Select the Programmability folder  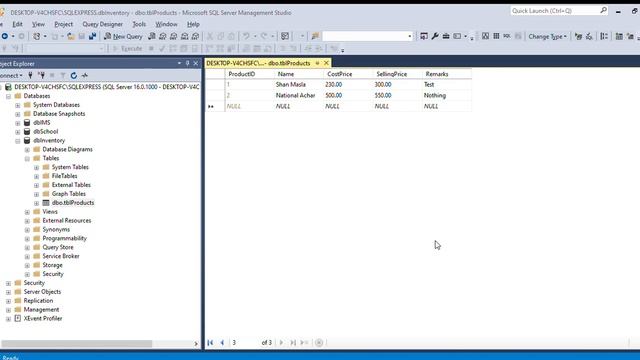point(64,238)
